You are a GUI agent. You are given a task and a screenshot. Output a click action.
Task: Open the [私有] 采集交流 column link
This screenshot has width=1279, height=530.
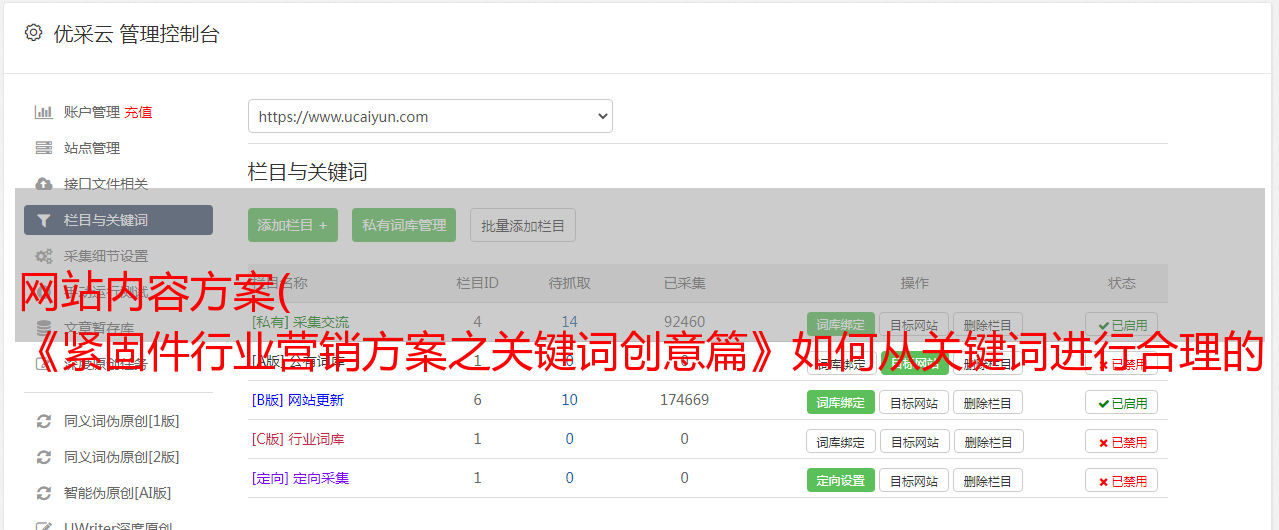(x=300, y=322)
